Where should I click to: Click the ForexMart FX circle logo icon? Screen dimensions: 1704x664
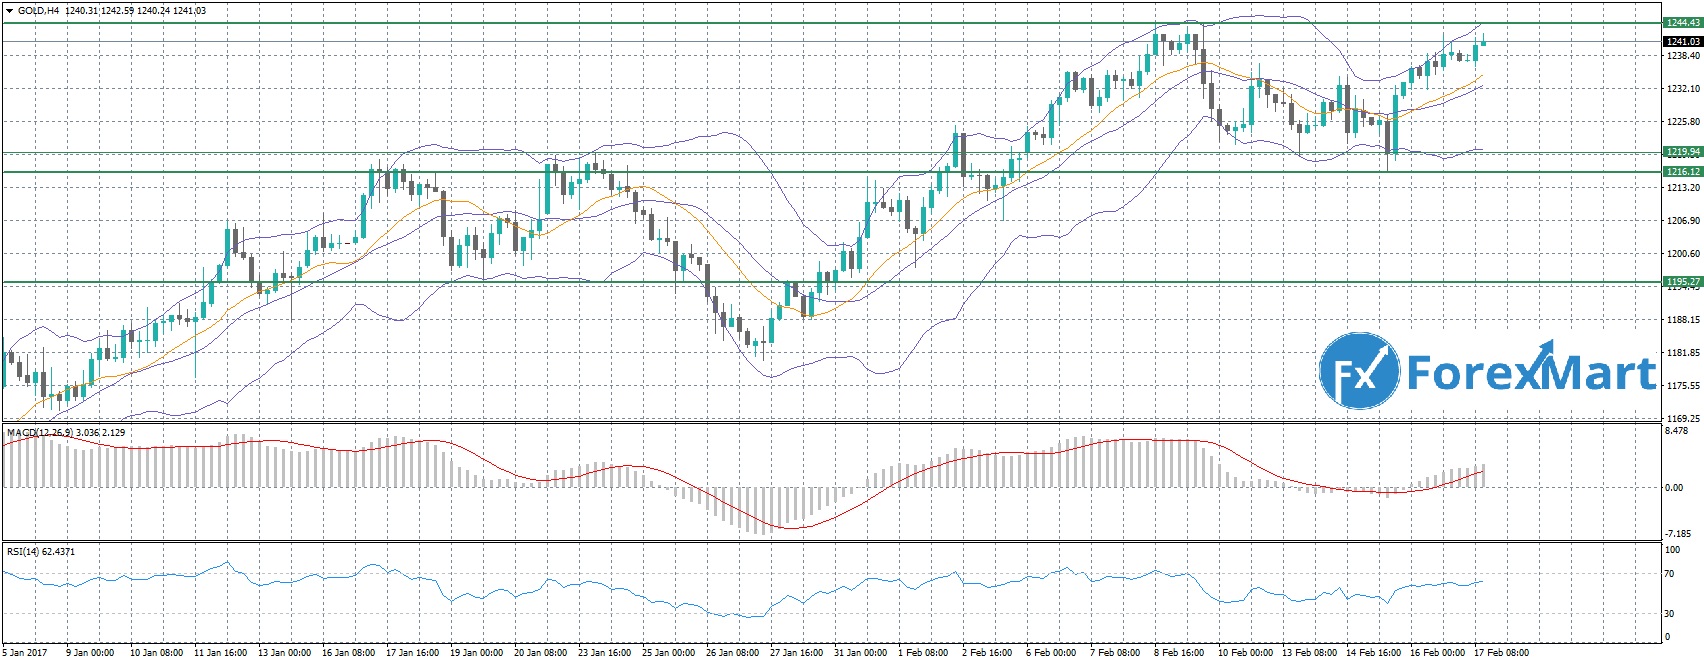click(1358, 373)
